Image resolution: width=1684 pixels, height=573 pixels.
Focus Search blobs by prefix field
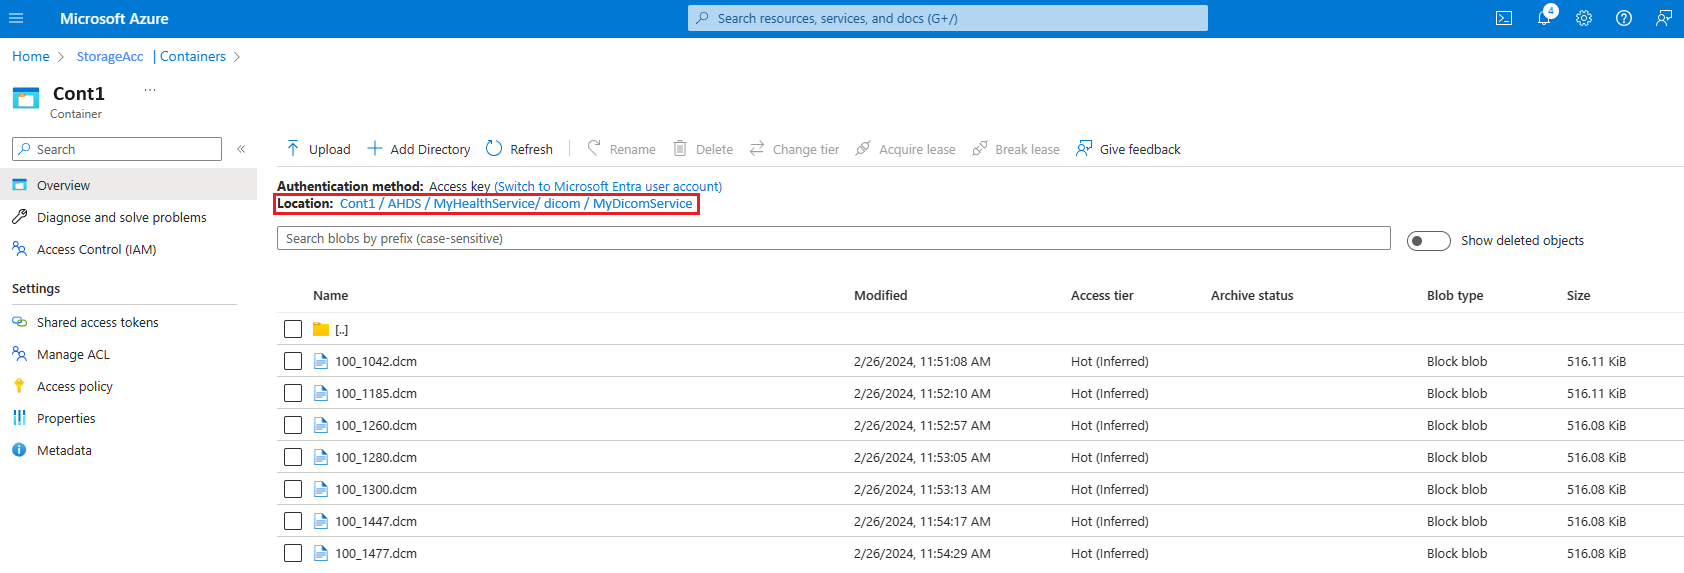(x=834, y=238)
